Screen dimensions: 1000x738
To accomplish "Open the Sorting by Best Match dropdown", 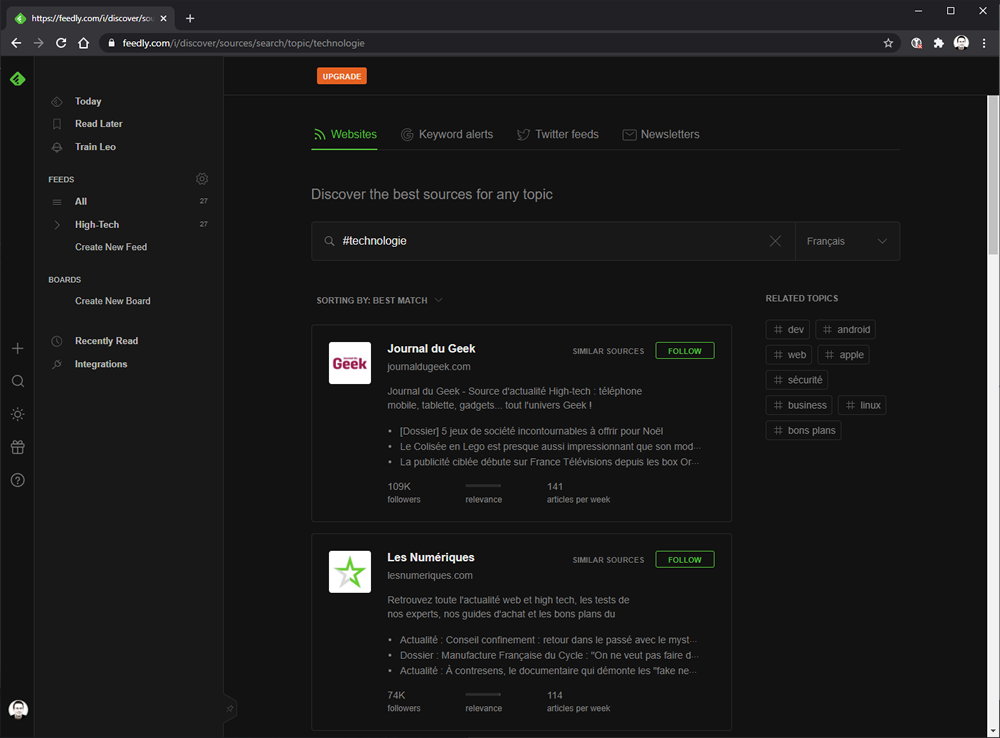I will pos(379,300).
